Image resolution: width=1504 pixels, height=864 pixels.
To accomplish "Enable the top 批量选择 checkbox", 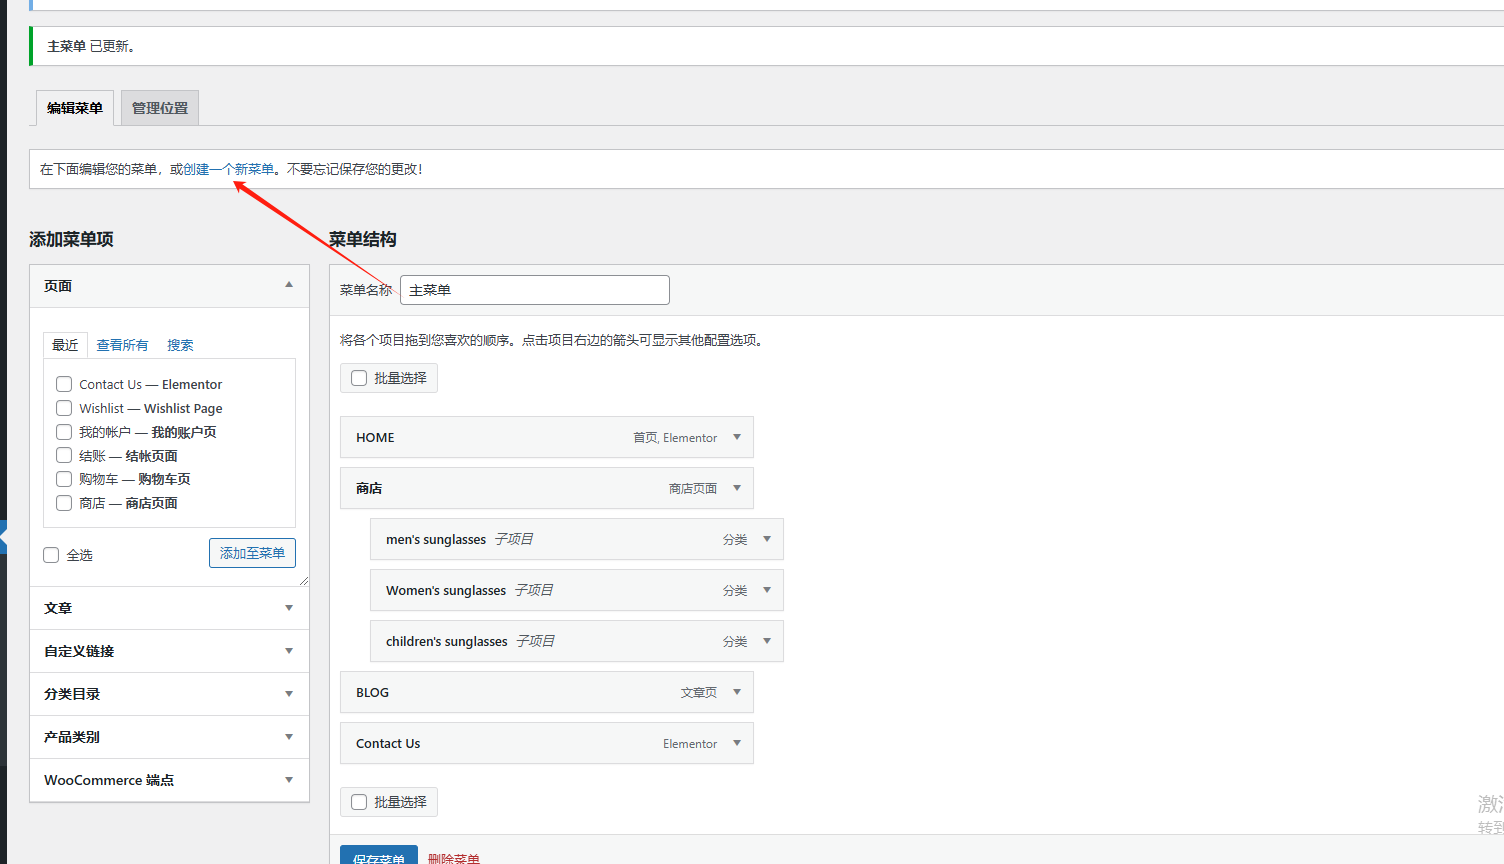I will point(358,377).
